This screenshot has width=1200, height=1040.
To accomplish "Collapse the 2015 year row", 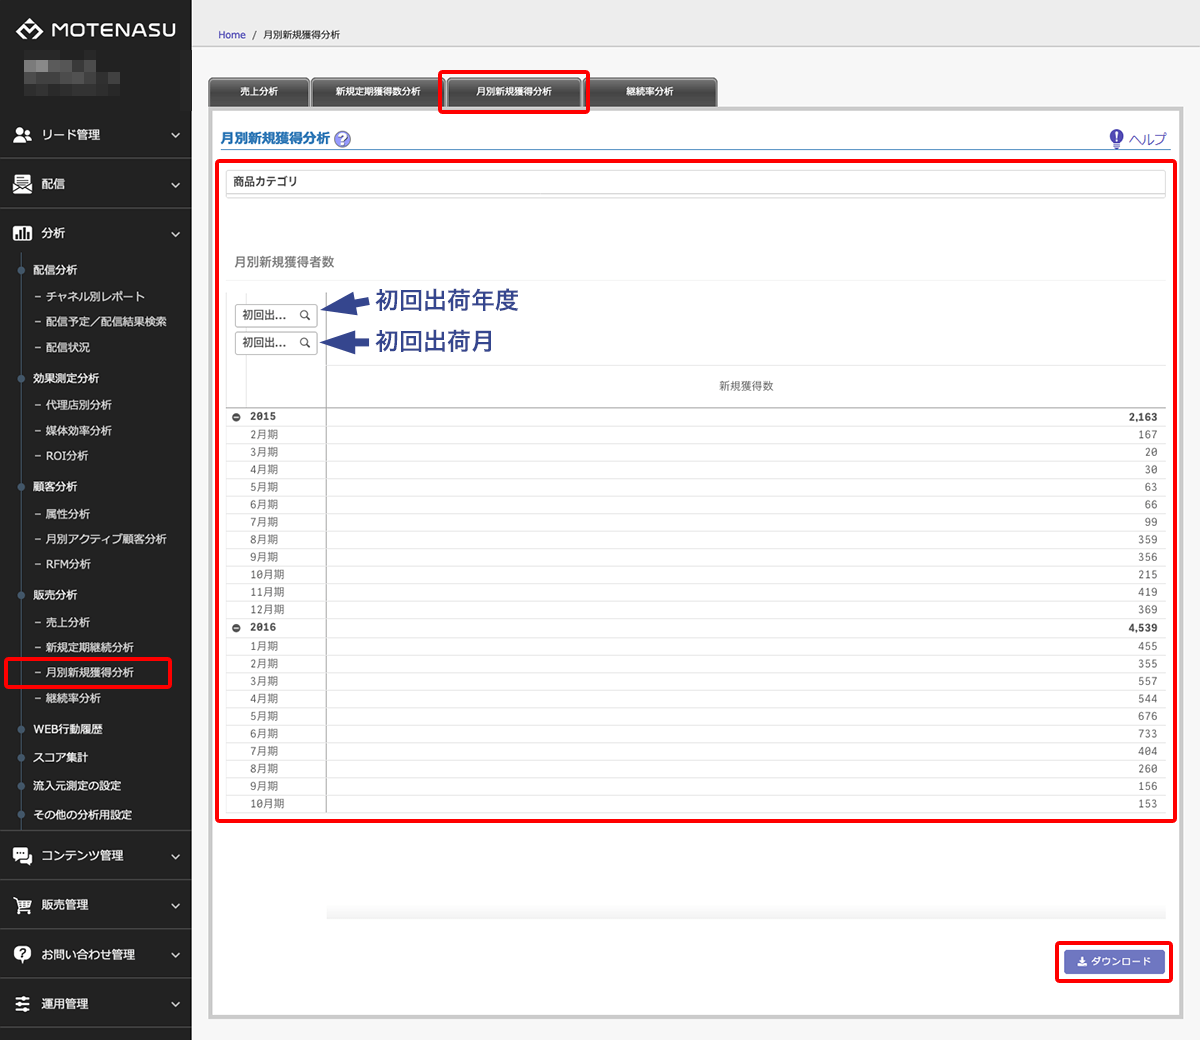I will click(237, 417).
